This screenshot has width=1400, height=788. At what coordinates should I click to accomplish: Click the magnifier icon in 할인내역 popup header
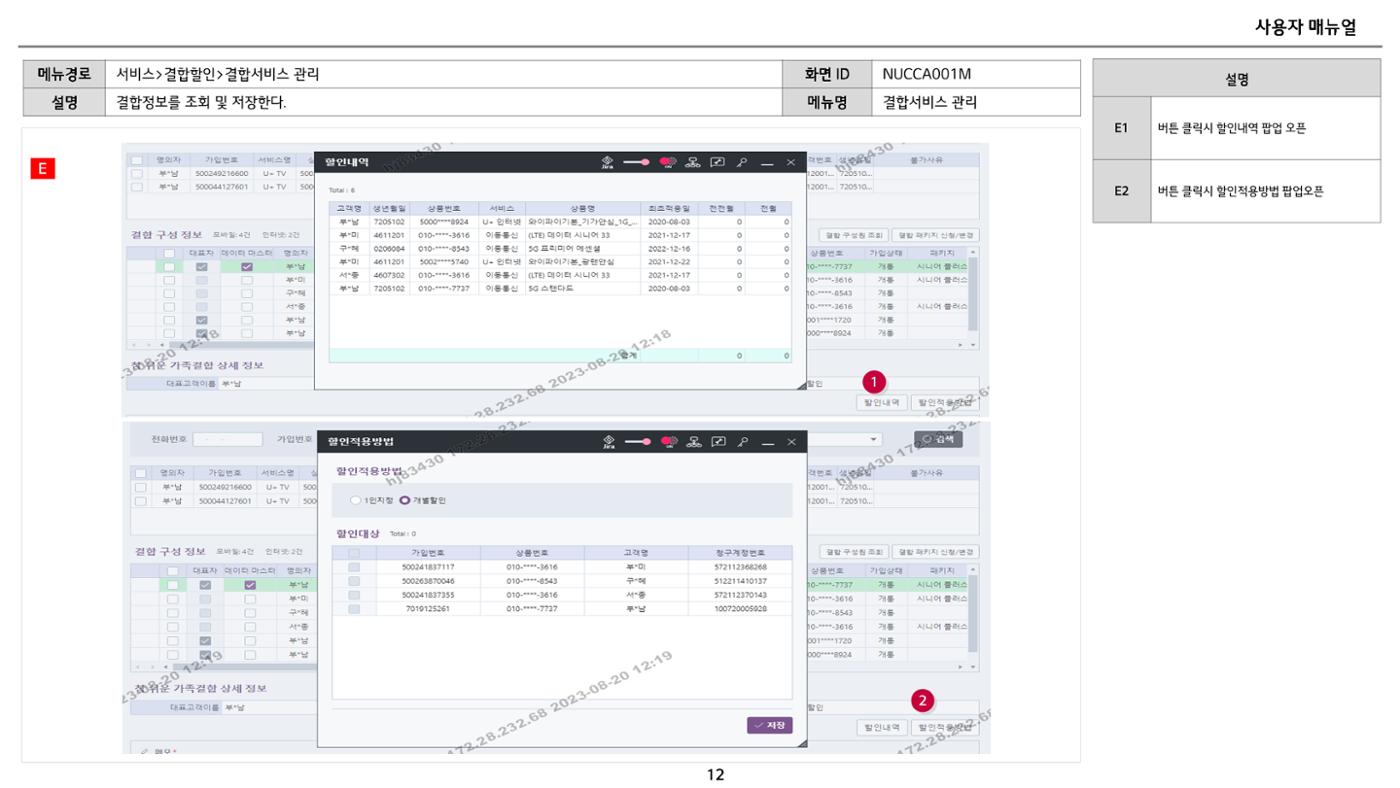point(742,162)
